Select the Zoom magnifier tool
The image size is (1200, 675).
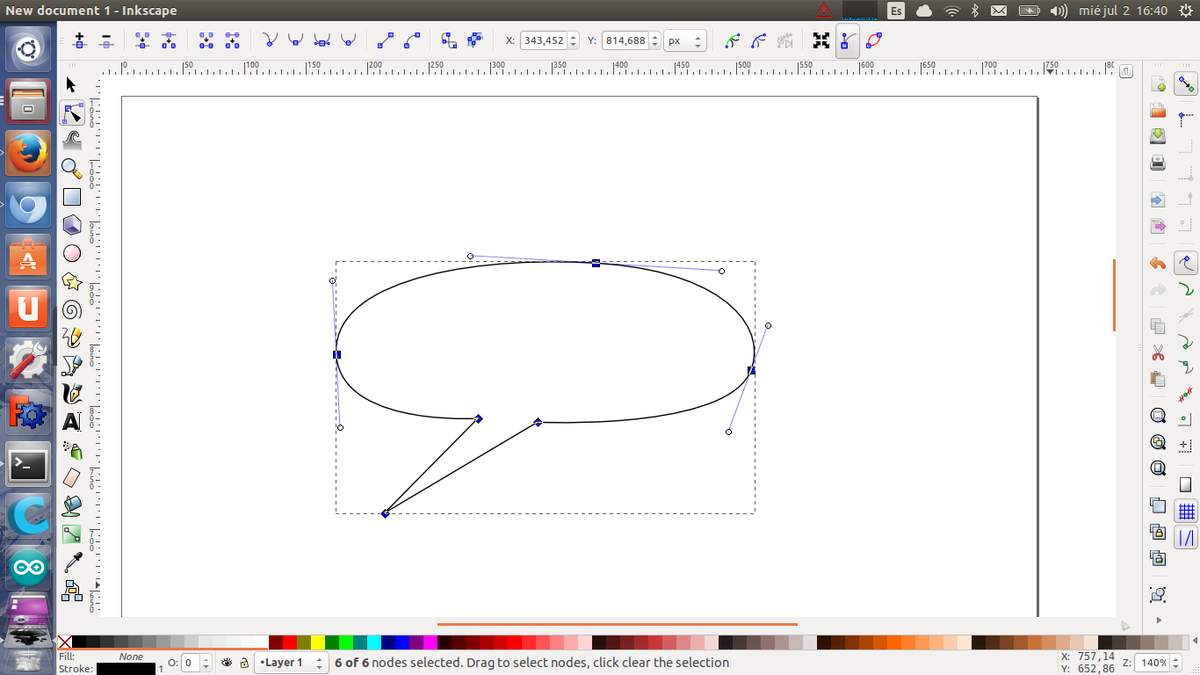tap(71, 168)
